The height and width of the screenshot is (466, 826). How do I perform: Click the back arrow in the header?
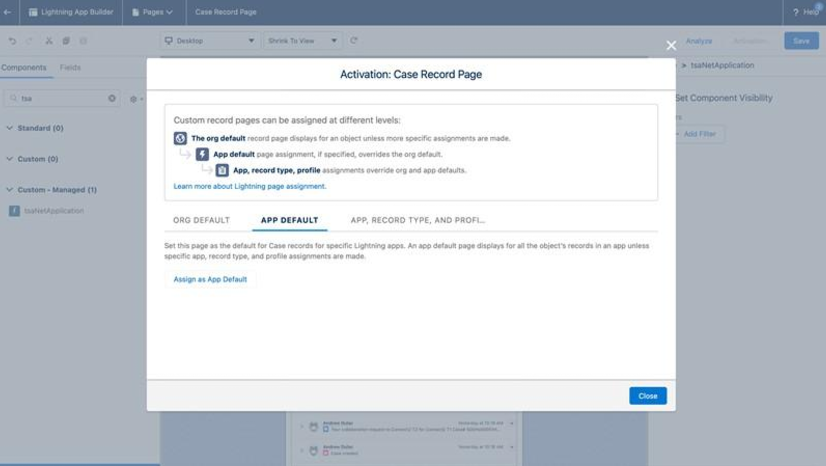point(8,12)
